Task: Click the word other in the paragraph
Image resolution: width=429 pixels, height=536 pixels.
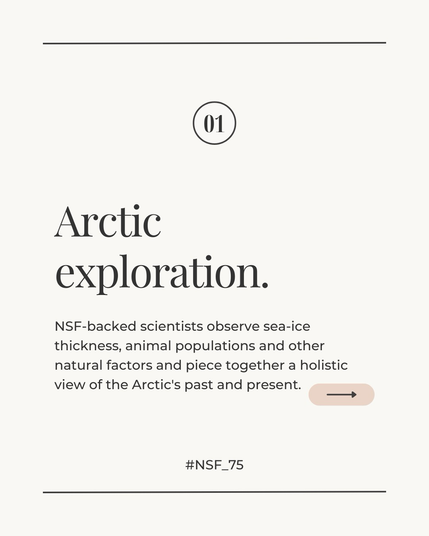Action: (306, 346)
